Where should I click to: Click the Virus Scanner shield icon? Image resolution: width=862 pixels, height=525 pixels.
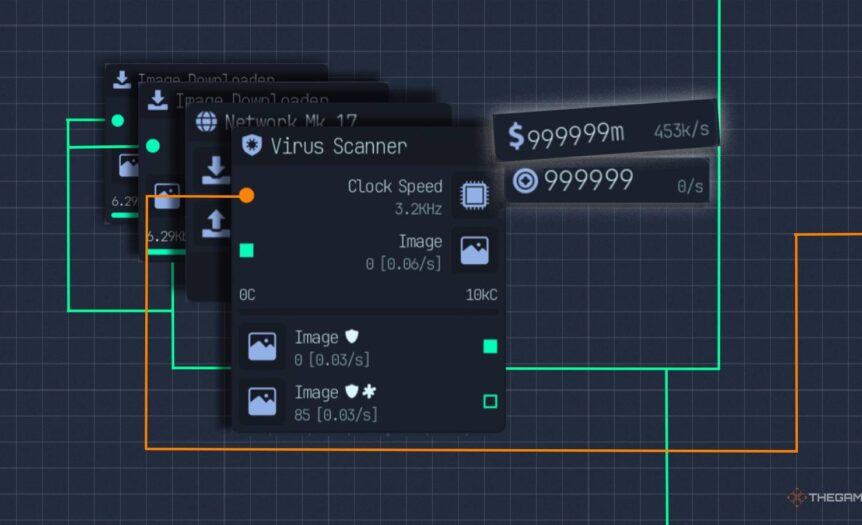coord(252,147)
